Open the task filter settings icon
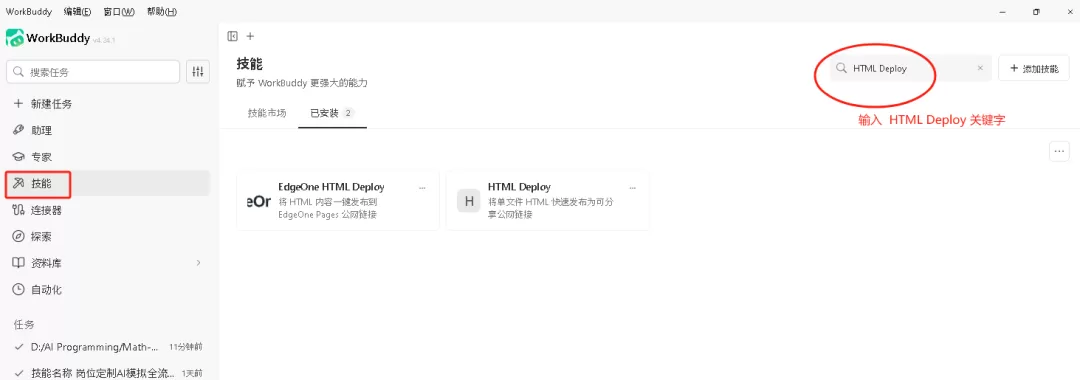This screenshot has height=380, width=1080. click(x=198, y=72)
